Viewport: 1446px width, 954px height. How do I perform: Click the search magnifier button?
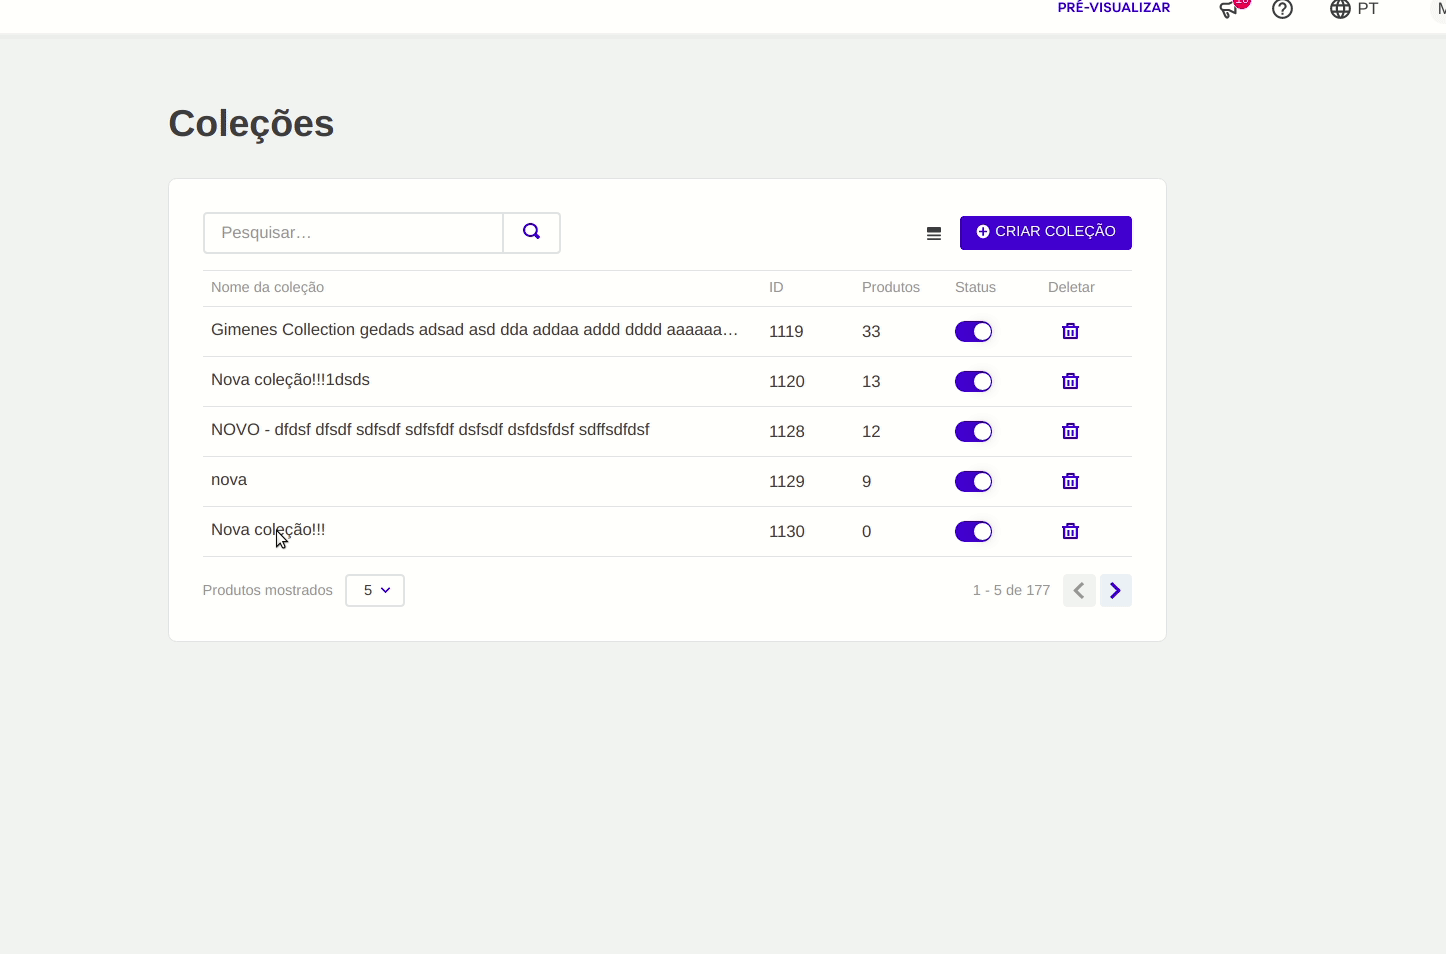click(x=531, y=233)
